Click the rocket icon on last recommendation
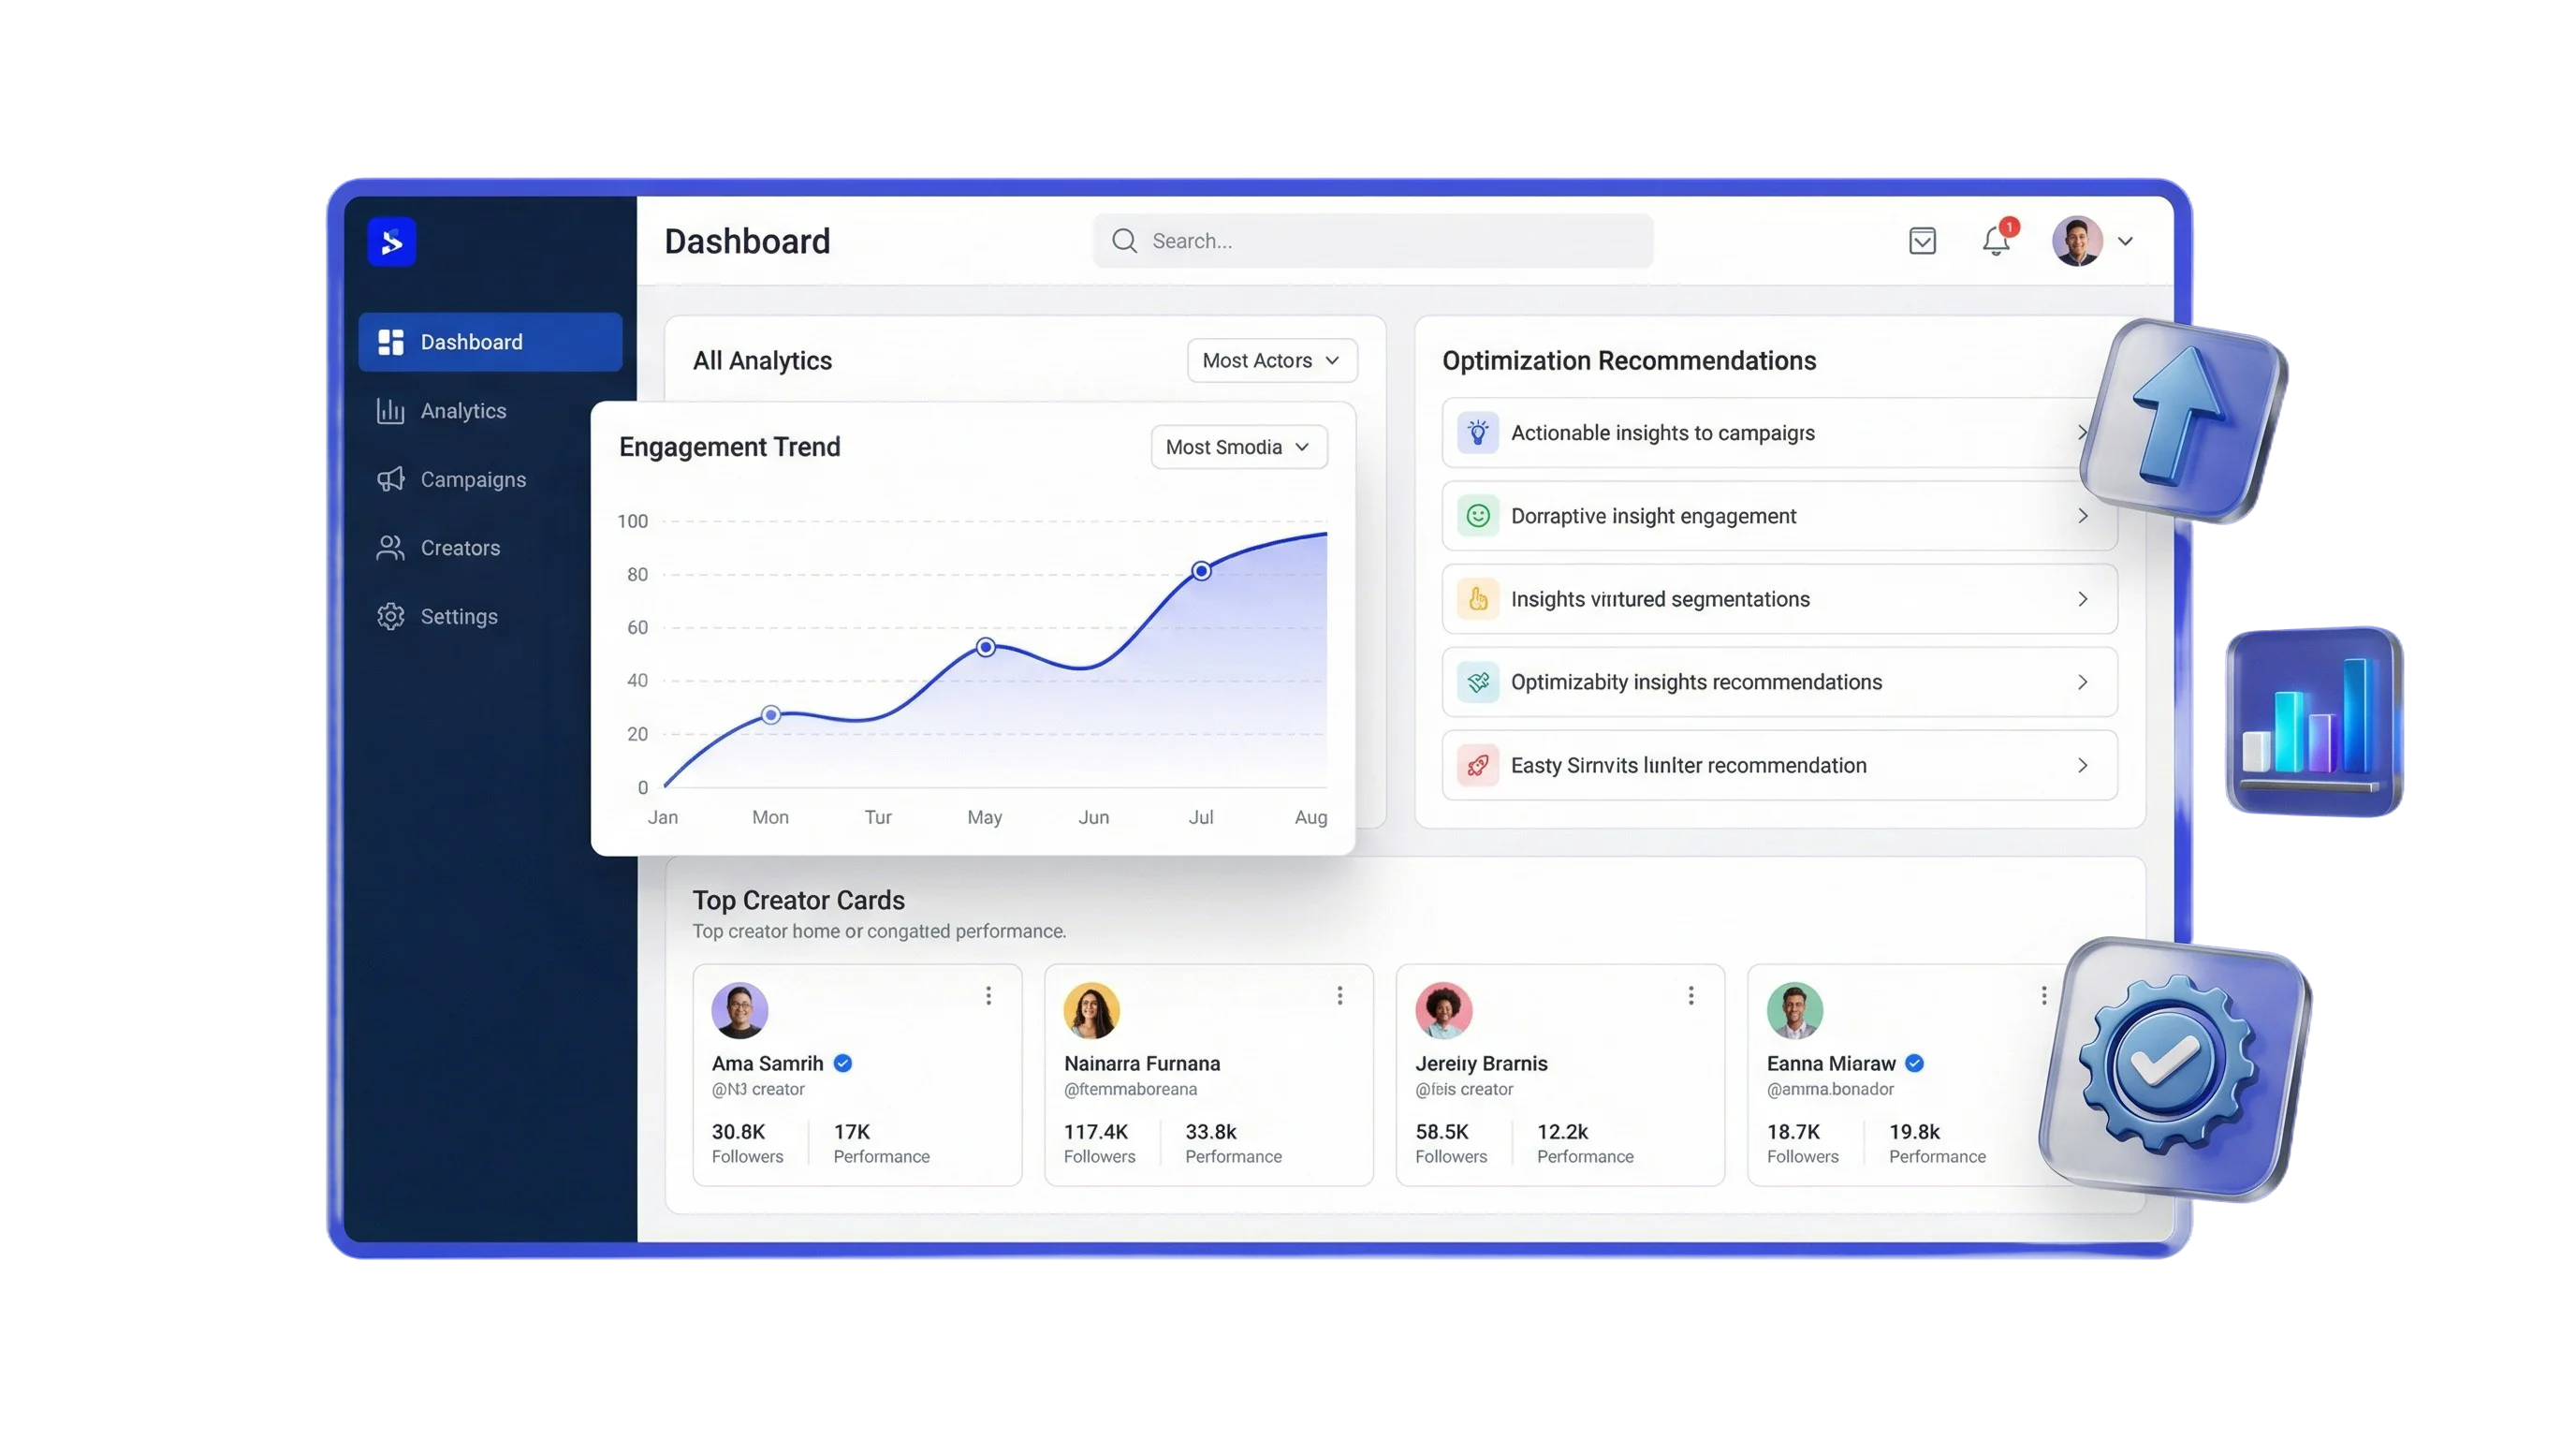Screen dimensions: 2576x1438 pyautogui.click(x=1477, y=766)
